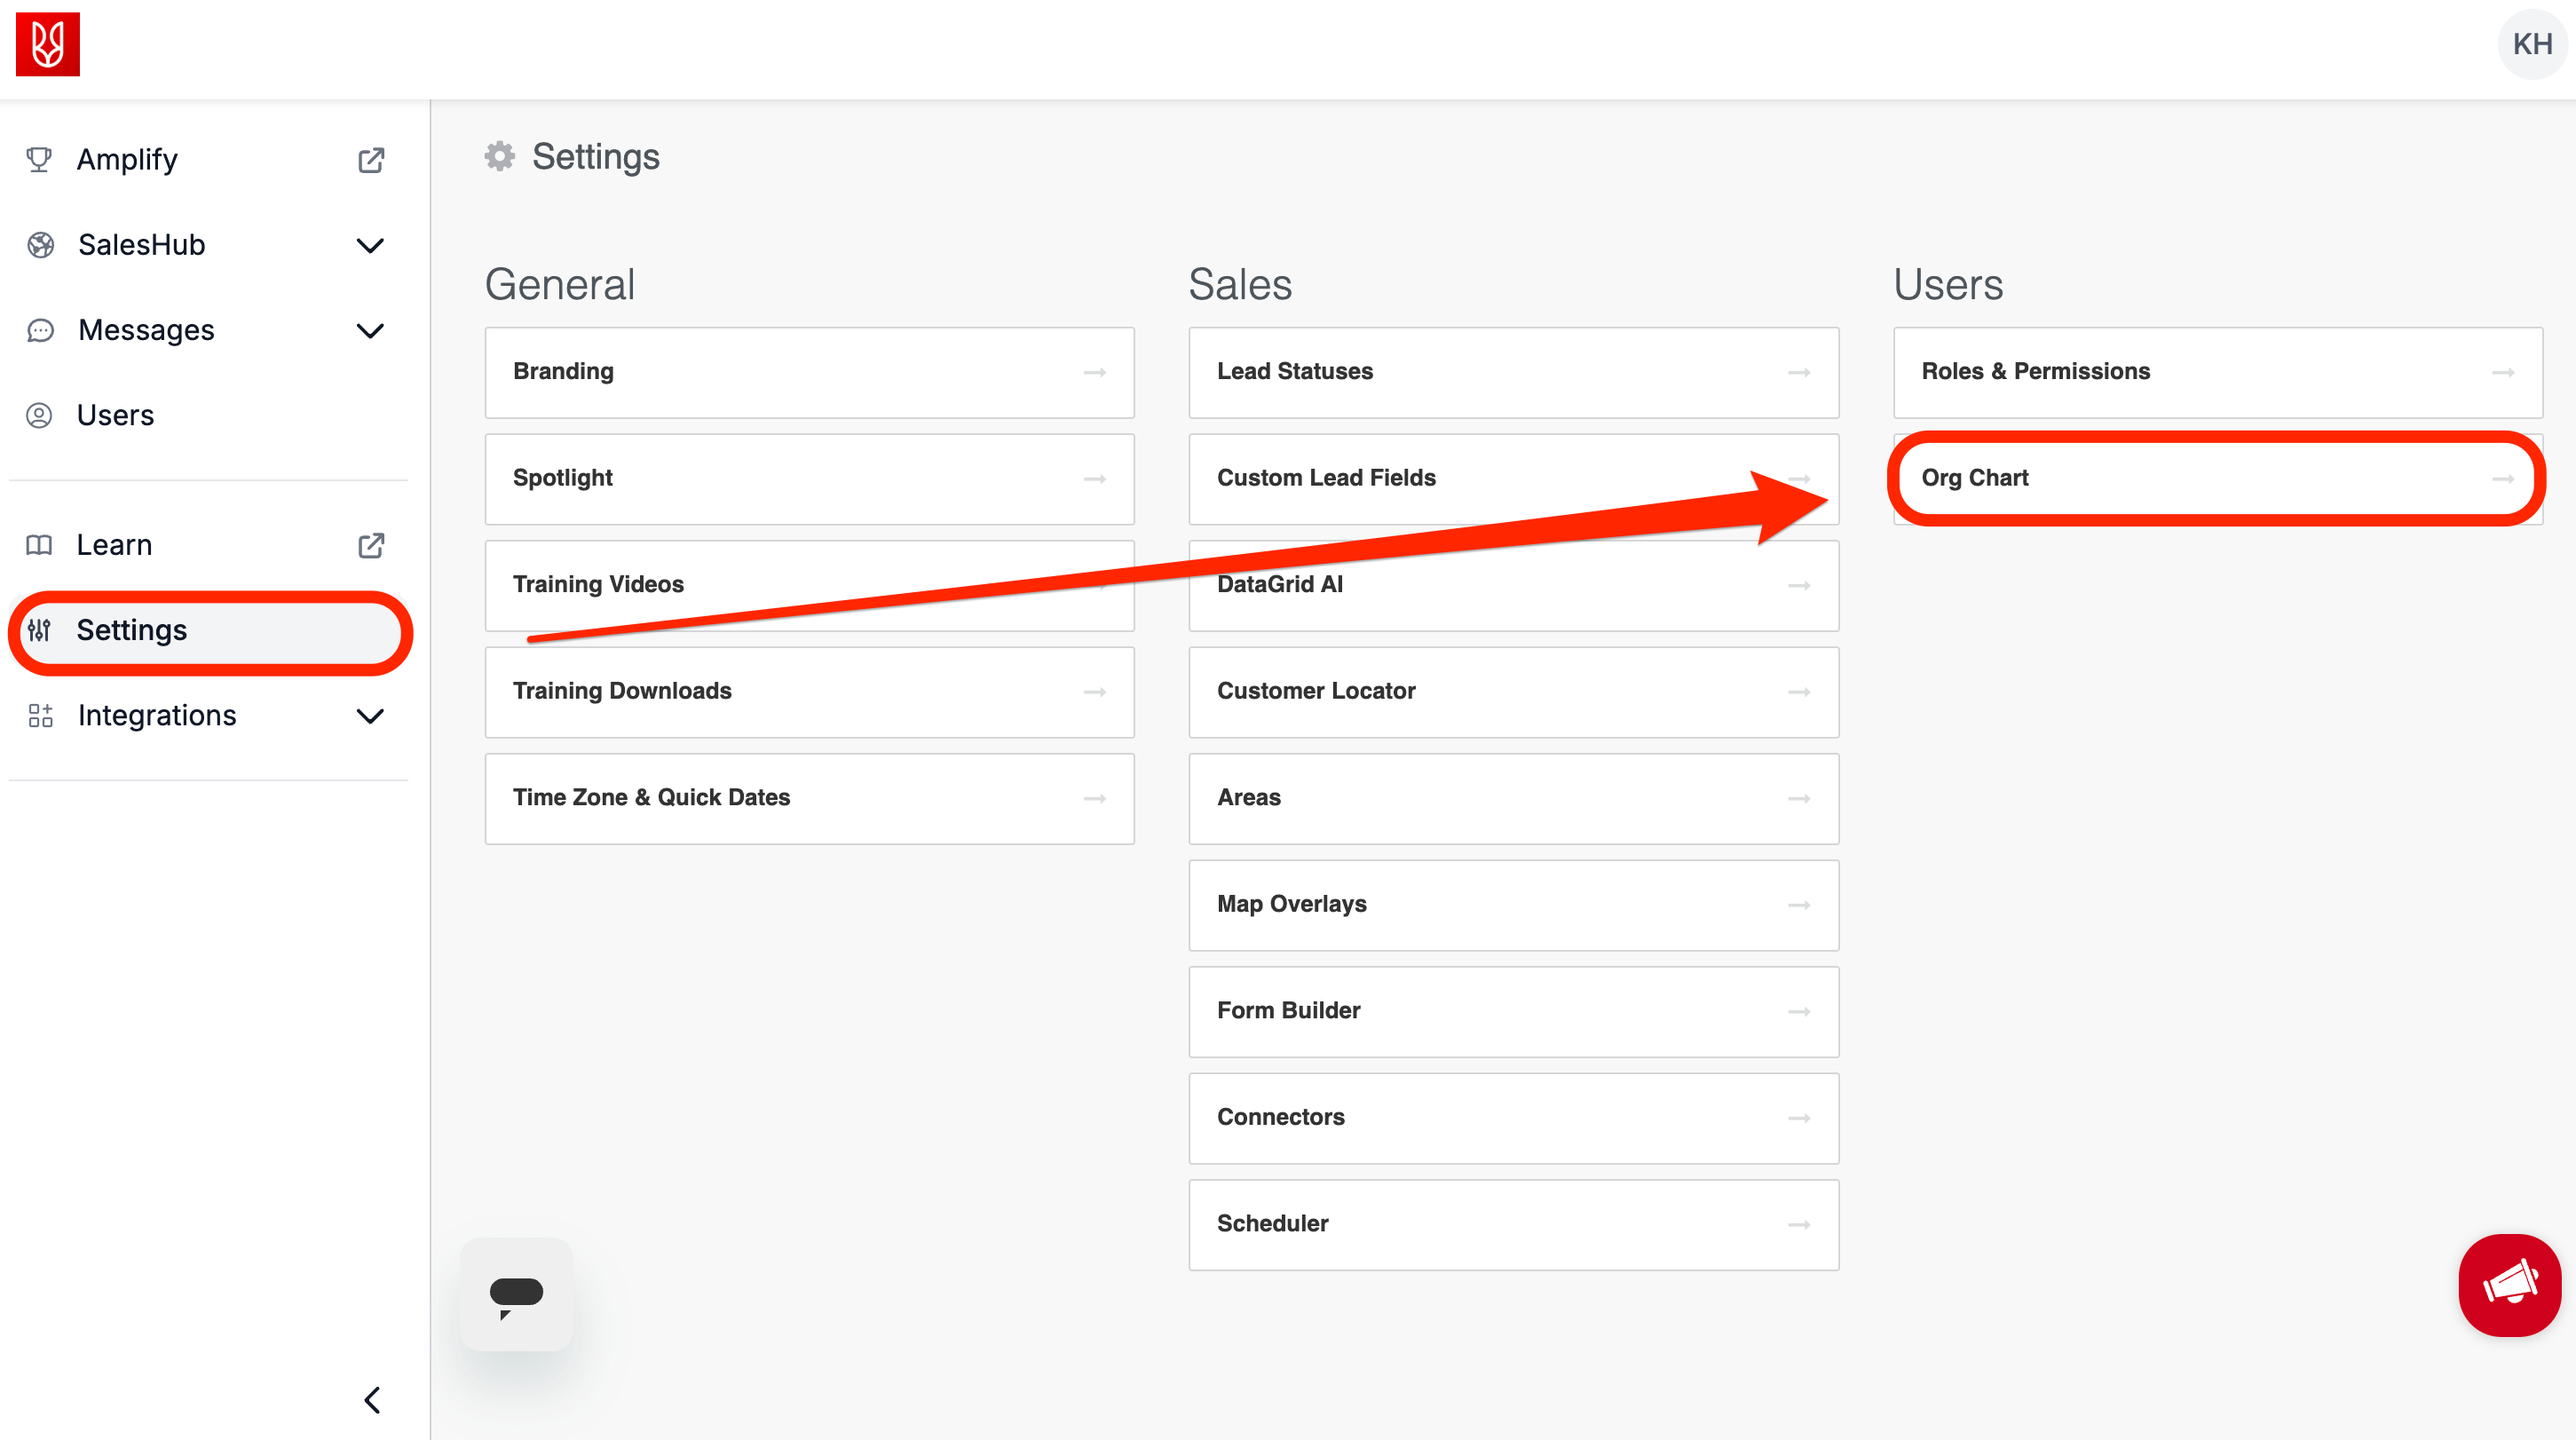This screenshot has width=2576, height=1440.
Task: Open the Lead Statuses option
Action: [x=1512, y=372]
